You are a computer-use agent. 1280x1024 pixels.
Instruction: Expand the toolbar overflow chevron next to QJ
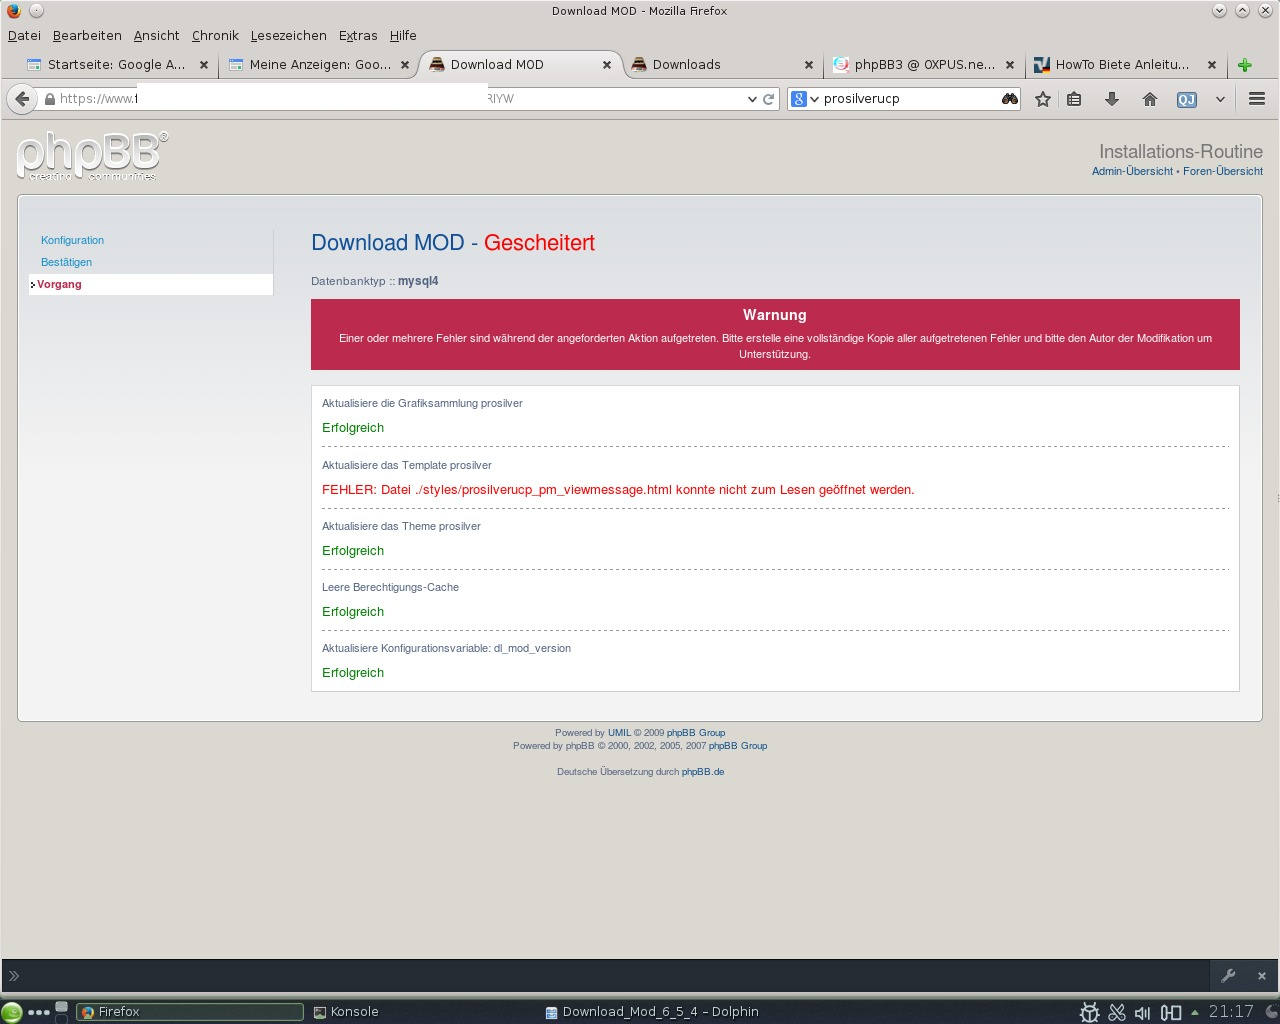1220,99
